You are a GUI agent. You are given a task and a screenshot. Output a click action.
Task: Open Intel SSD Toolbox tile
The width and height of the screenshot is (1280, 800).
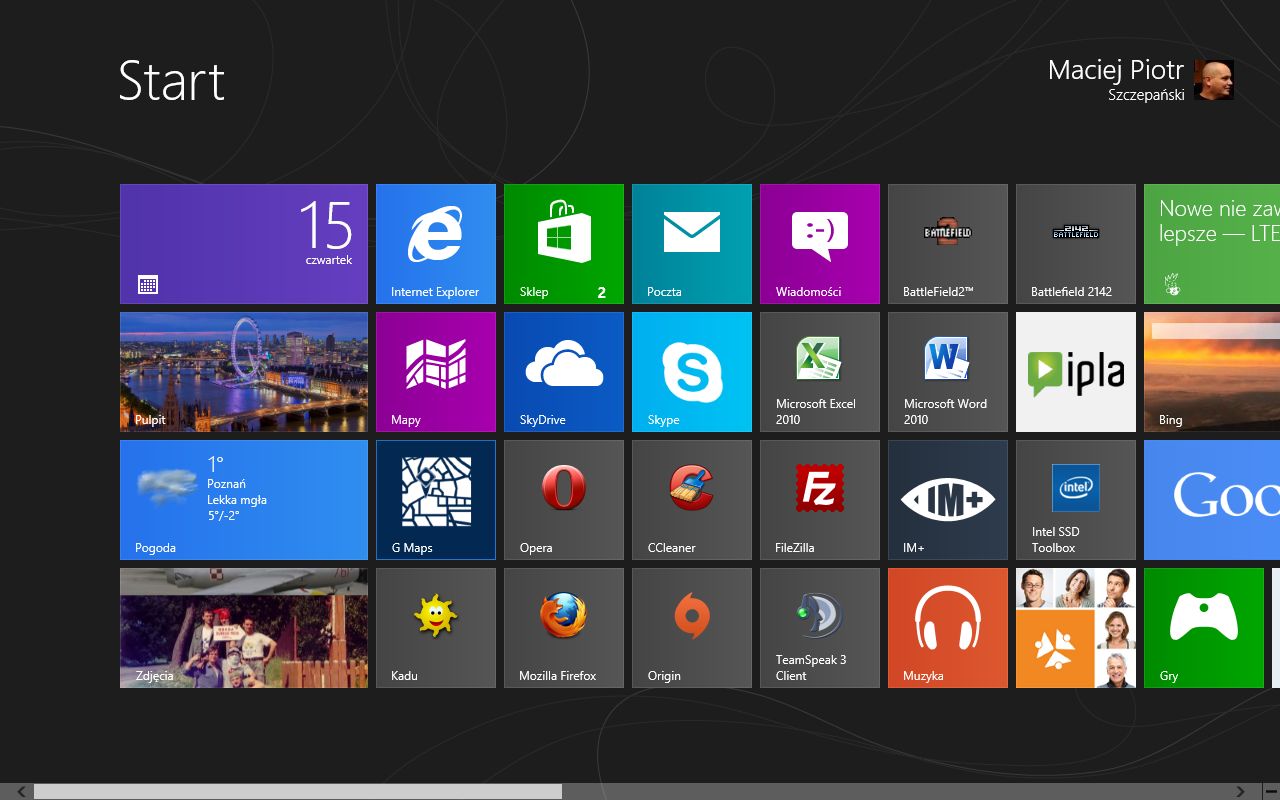tap(1076, 500)
